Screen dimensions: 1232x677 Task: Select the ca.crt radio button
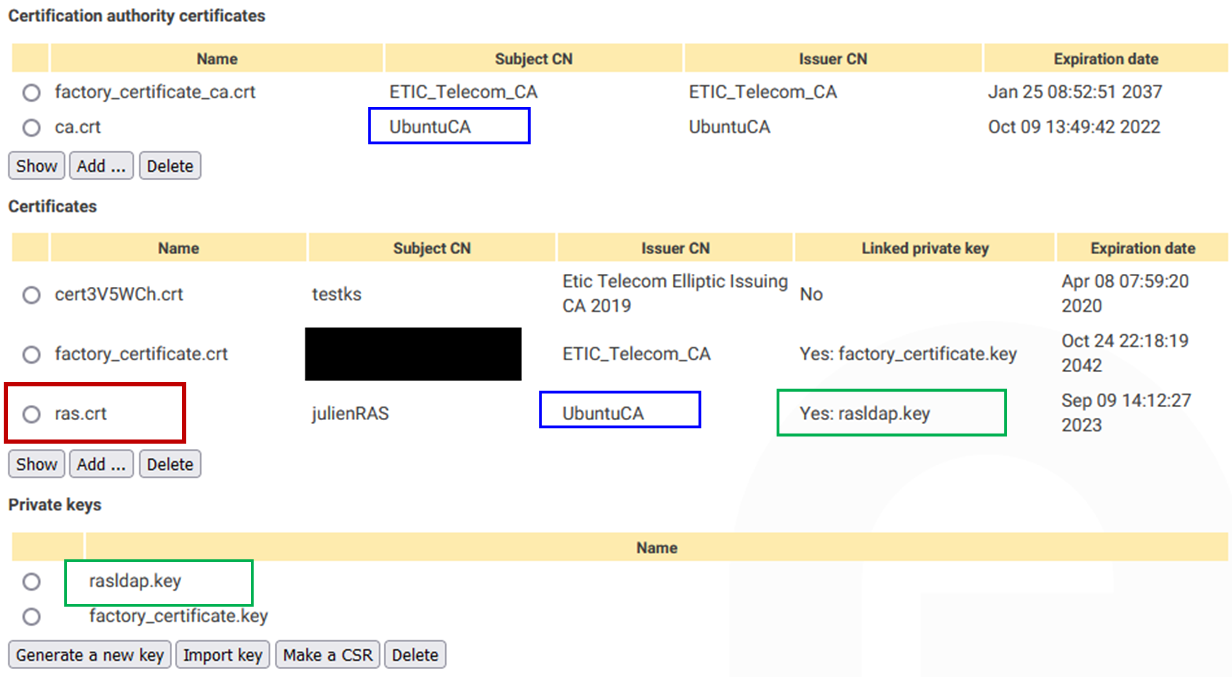tap(32, 128)
